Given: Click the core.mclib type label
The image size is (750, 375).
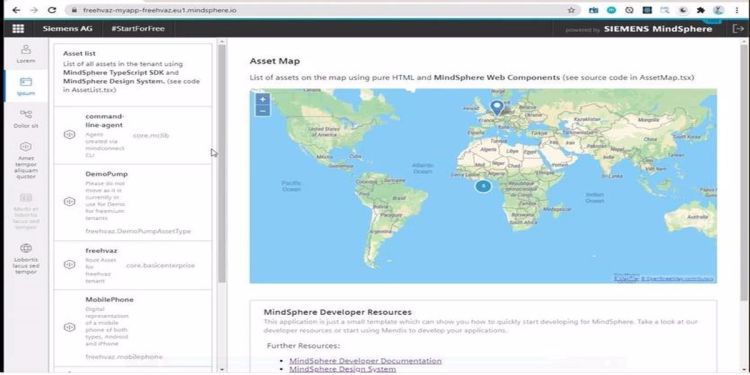Looking at the screenshot, I should click(x=151, y=135).
